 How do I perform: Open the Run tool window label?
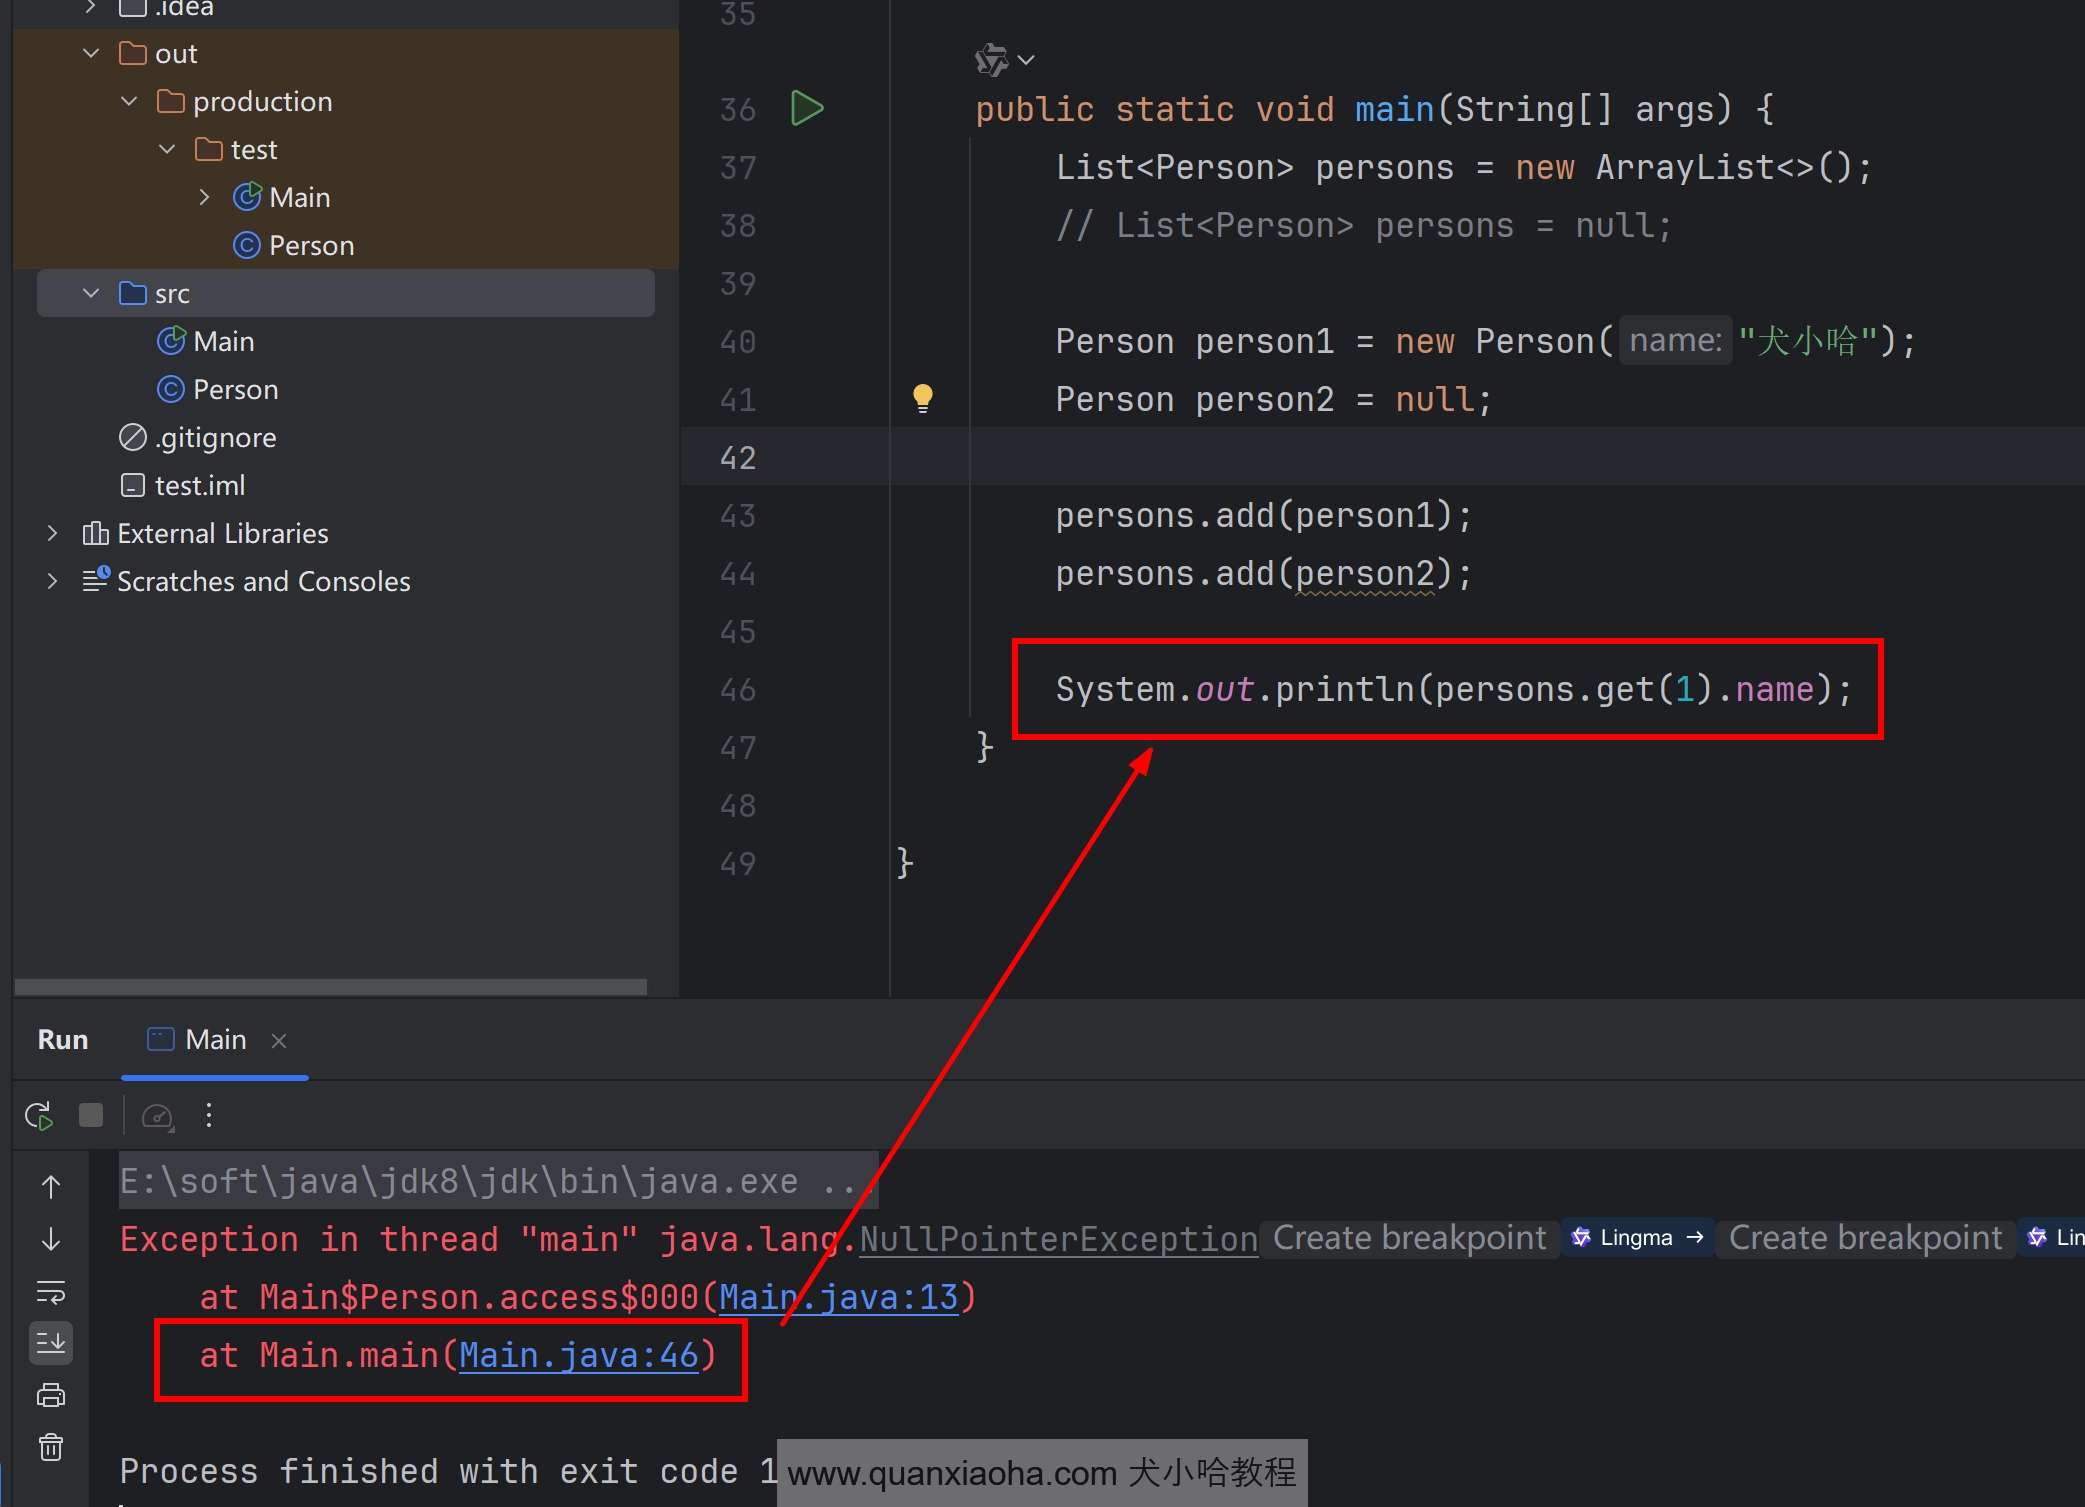point(63,1040)
